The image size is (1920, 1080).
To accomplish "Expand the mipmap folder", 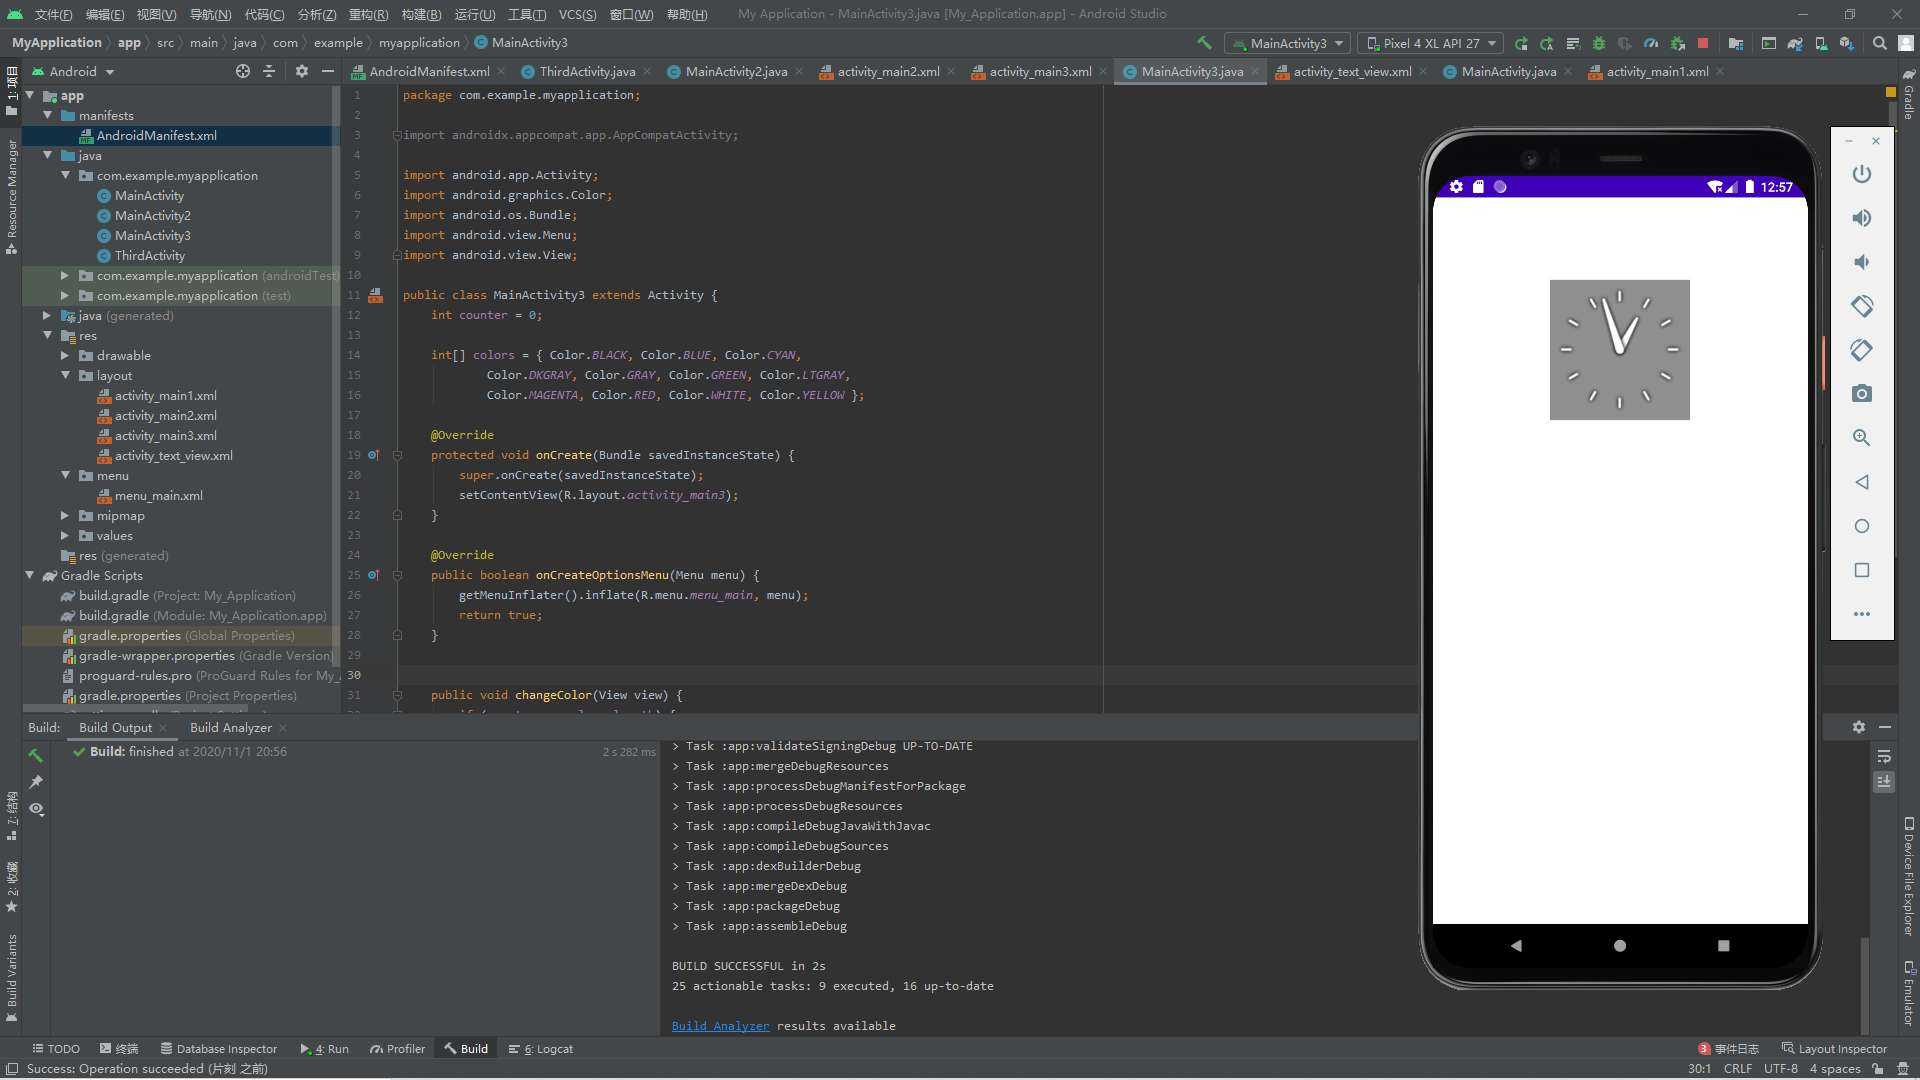I will click(x=65, y=515).
